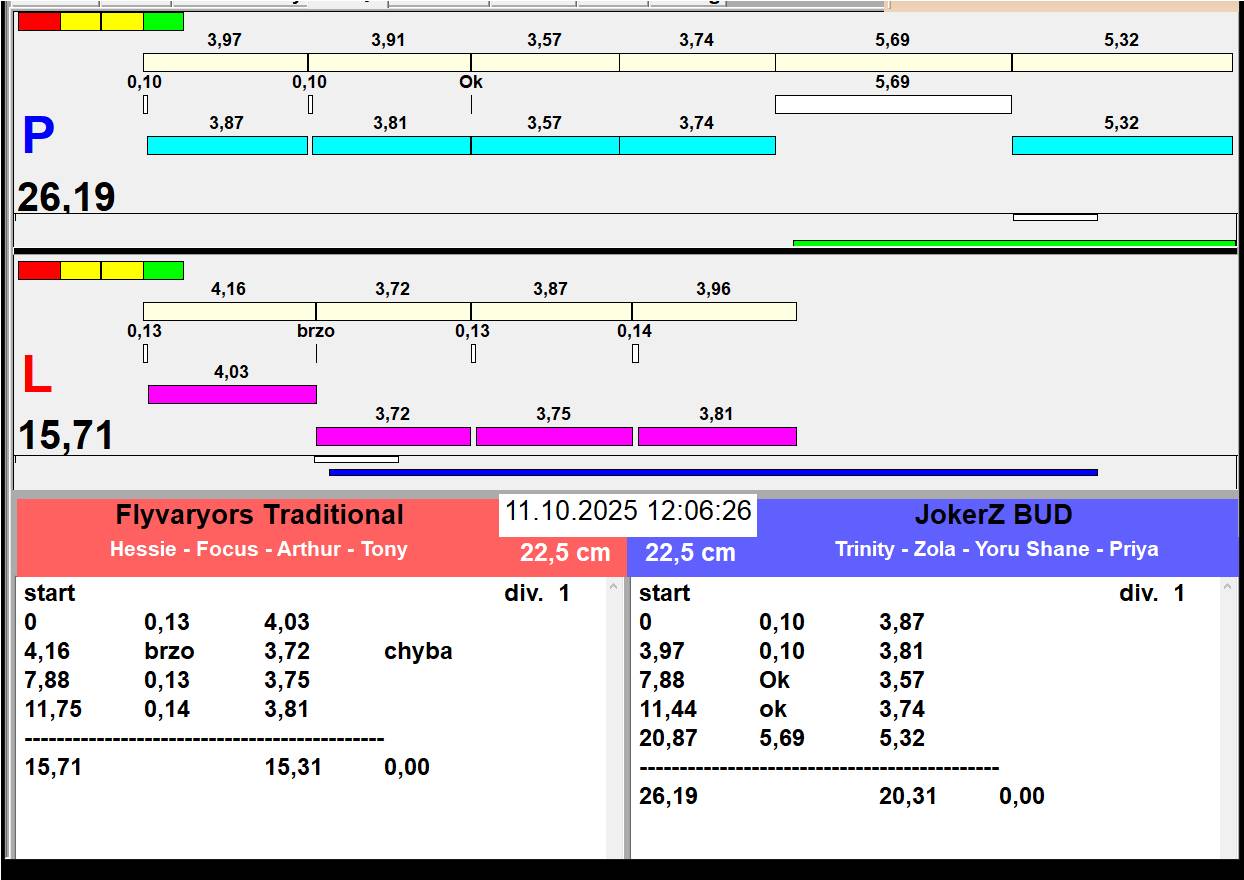Click 0,14 in Flyvaryors results list
The image size is (1244, 880).
tap(167, 709)
